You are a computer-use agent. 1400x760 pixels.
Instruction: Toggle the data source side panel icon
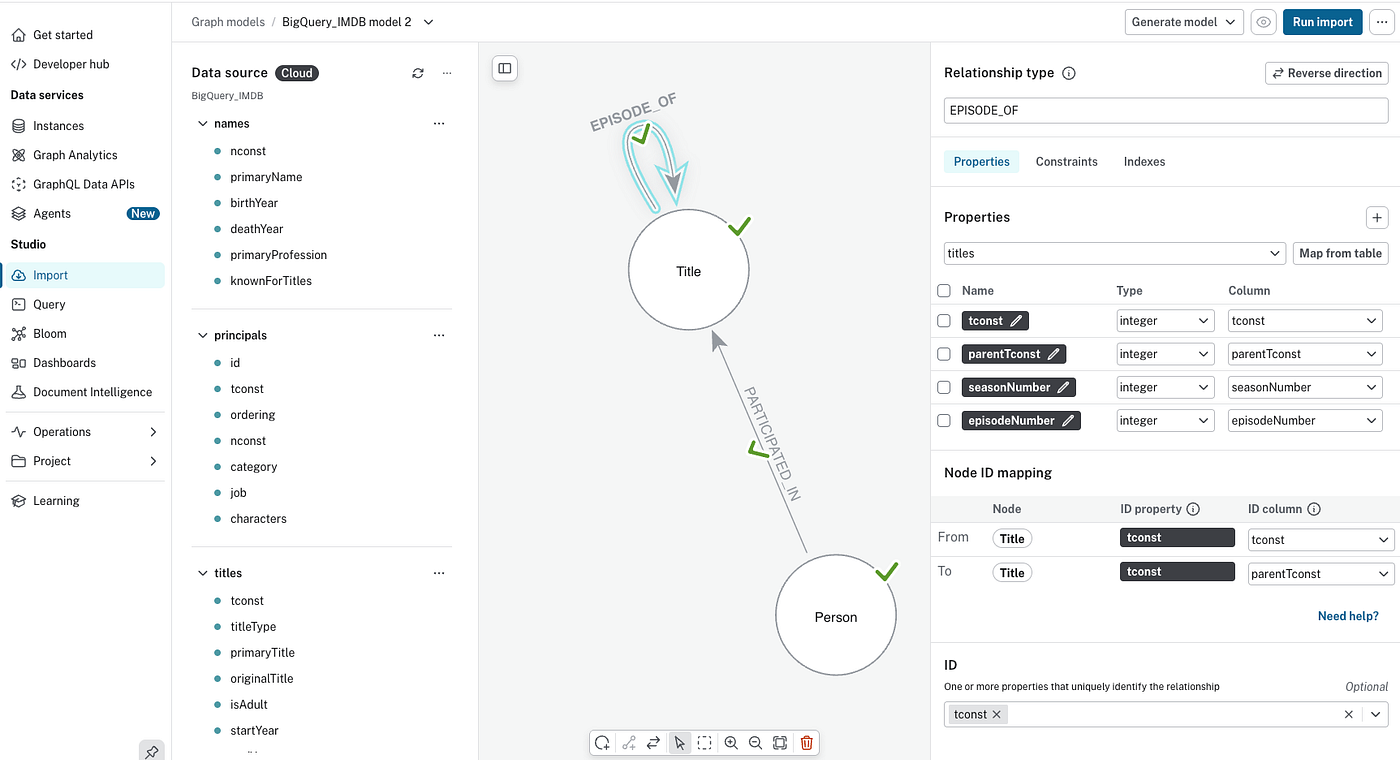click(x=505, y=68)
